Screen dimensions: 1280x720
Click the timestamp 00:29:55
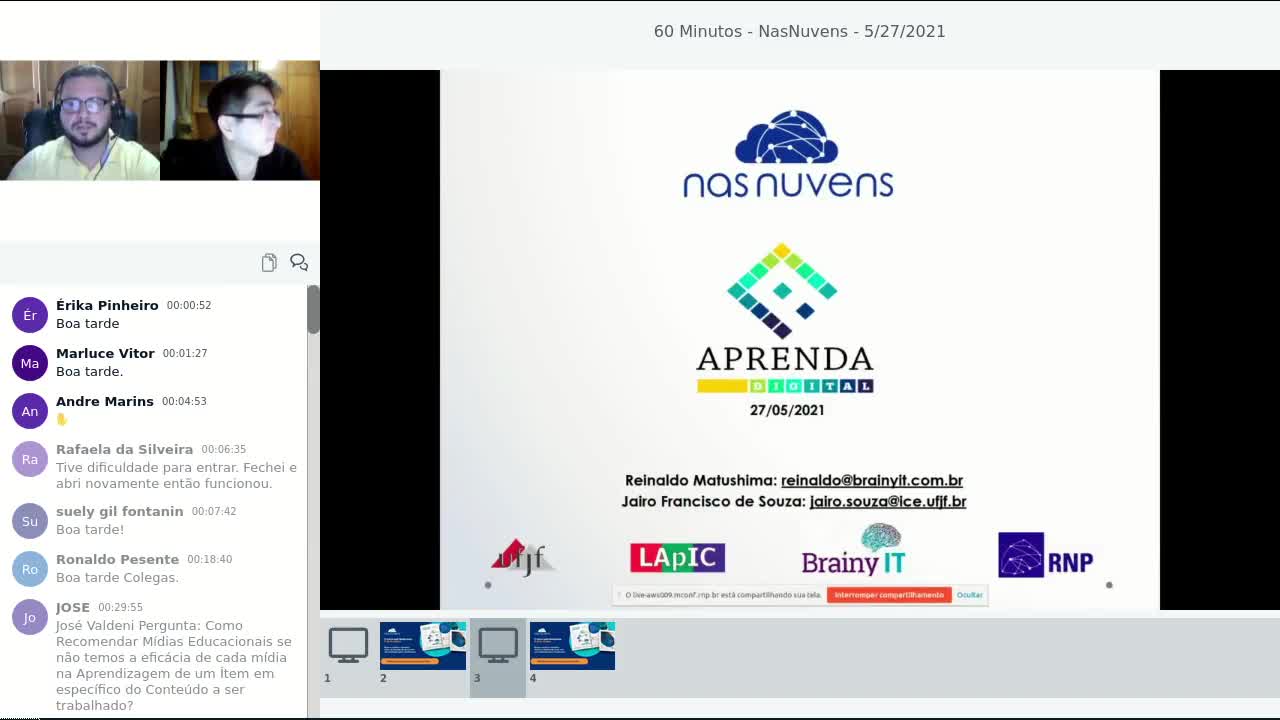click(121, 607)
